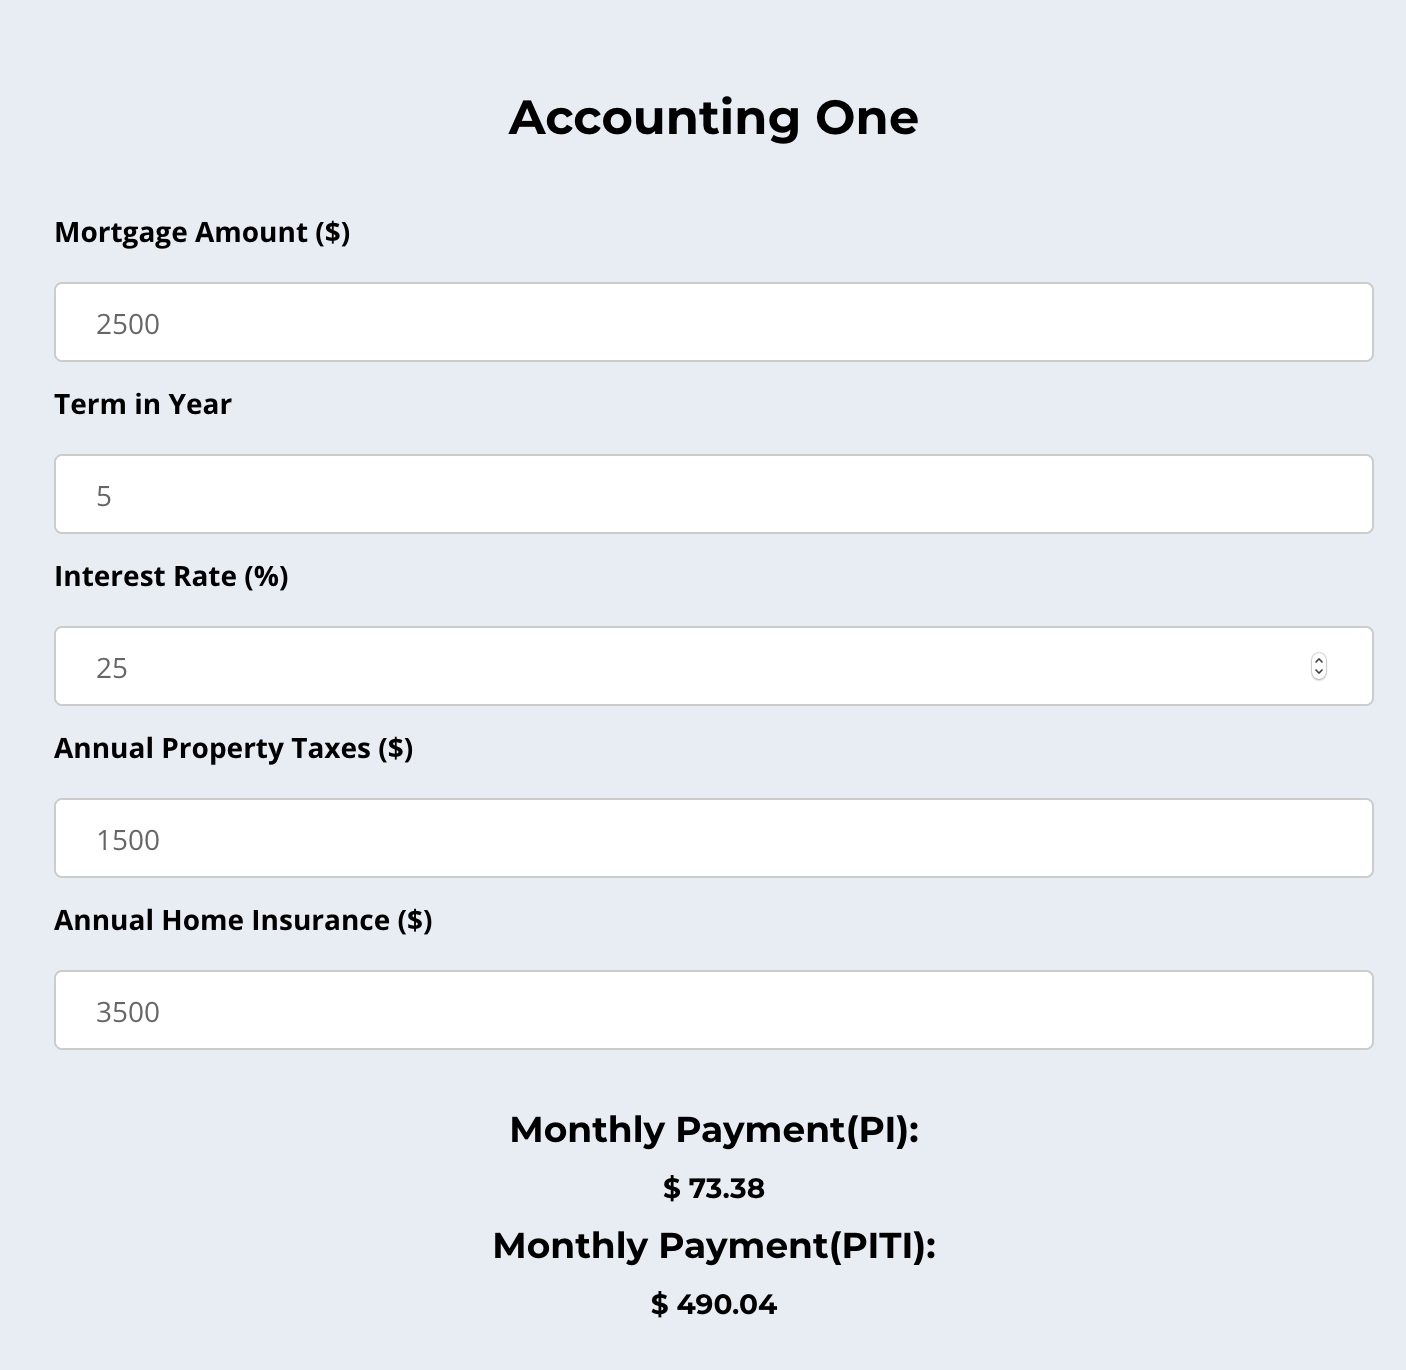Click the "Monthly Payment(PITI):" heading
1406x1370 pixels.
[x=714, y=1246]
